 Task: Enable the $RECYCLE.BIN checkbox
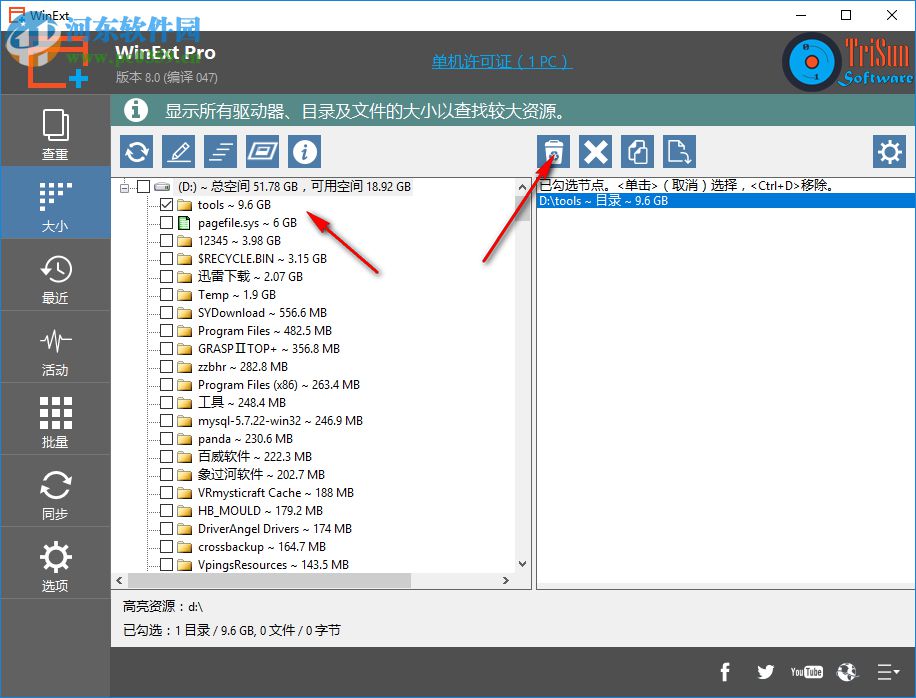coord(166,258)
